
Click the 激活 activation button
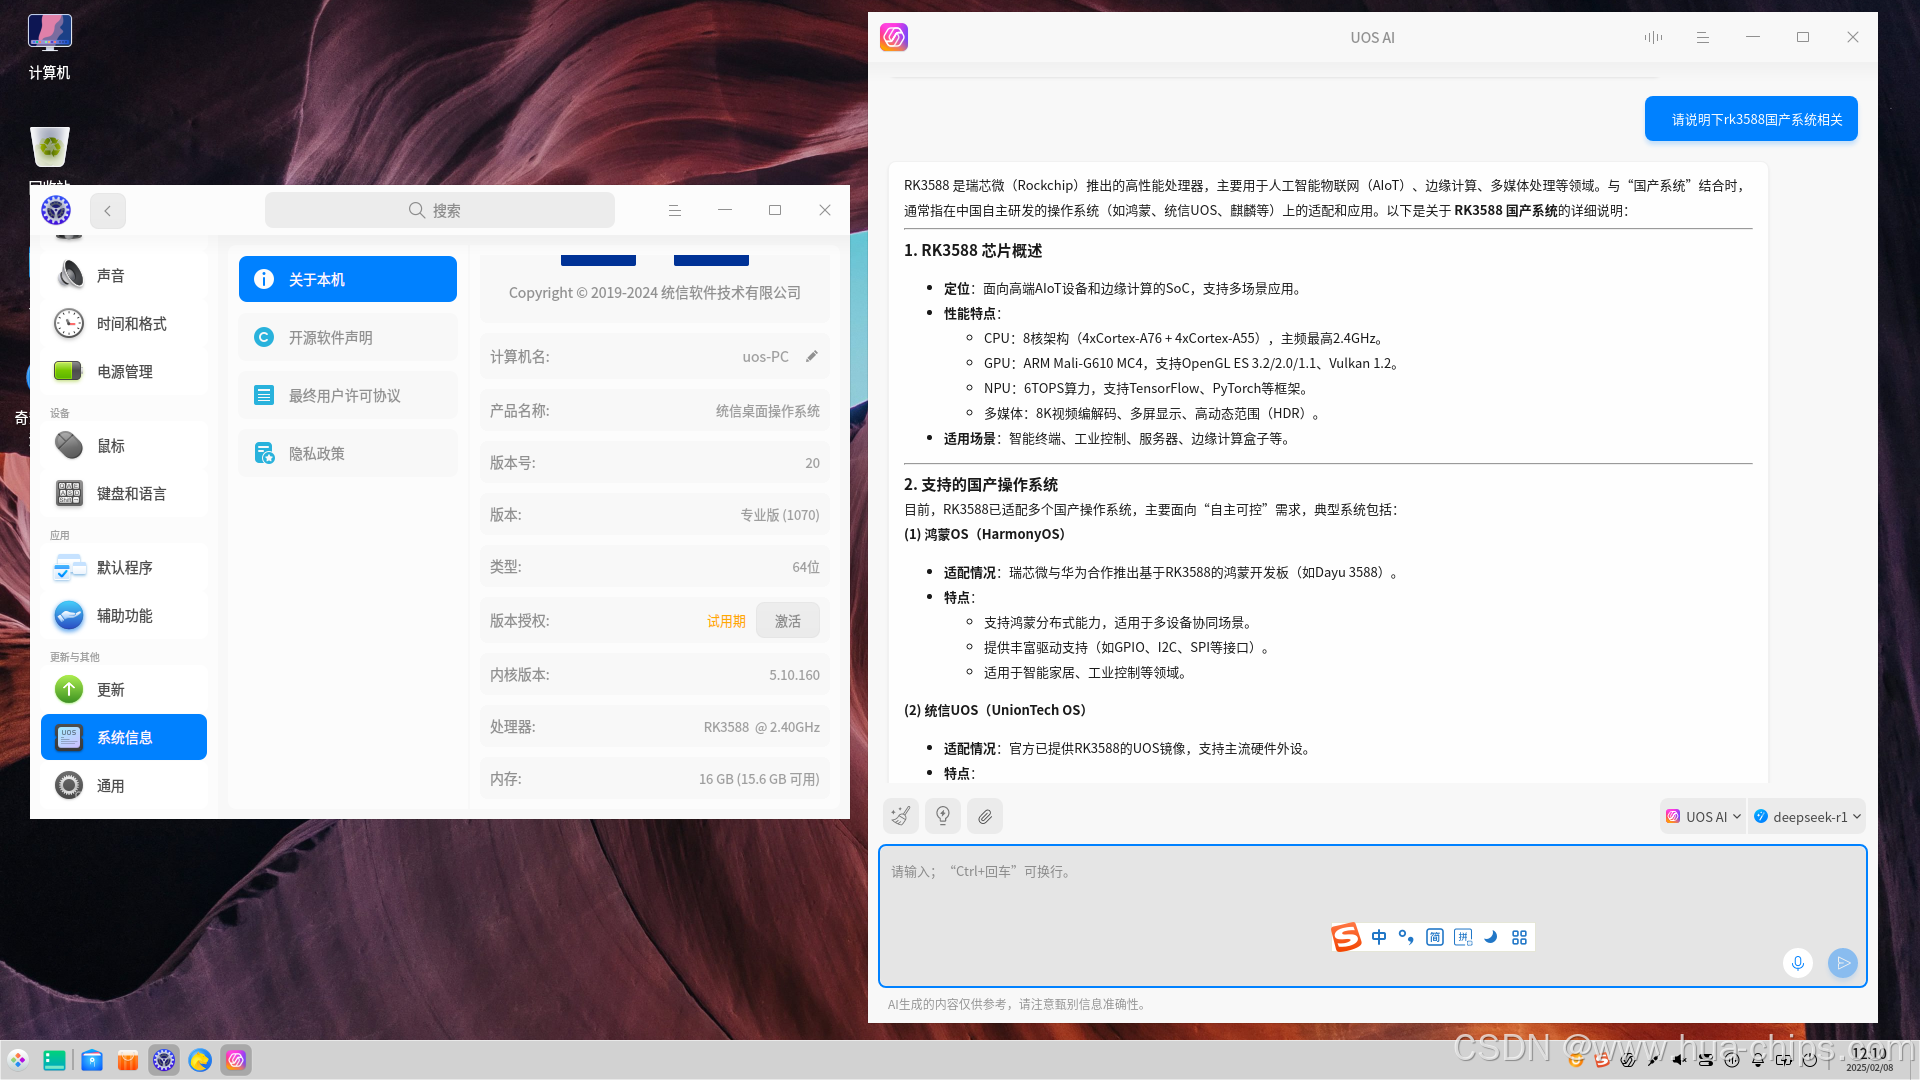tap(787, 620)
